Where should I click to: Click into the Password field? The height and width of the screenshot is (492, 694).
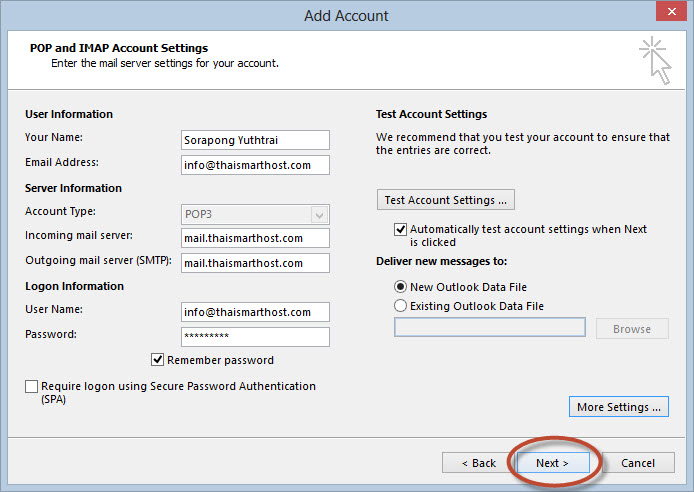click(255, 337)
